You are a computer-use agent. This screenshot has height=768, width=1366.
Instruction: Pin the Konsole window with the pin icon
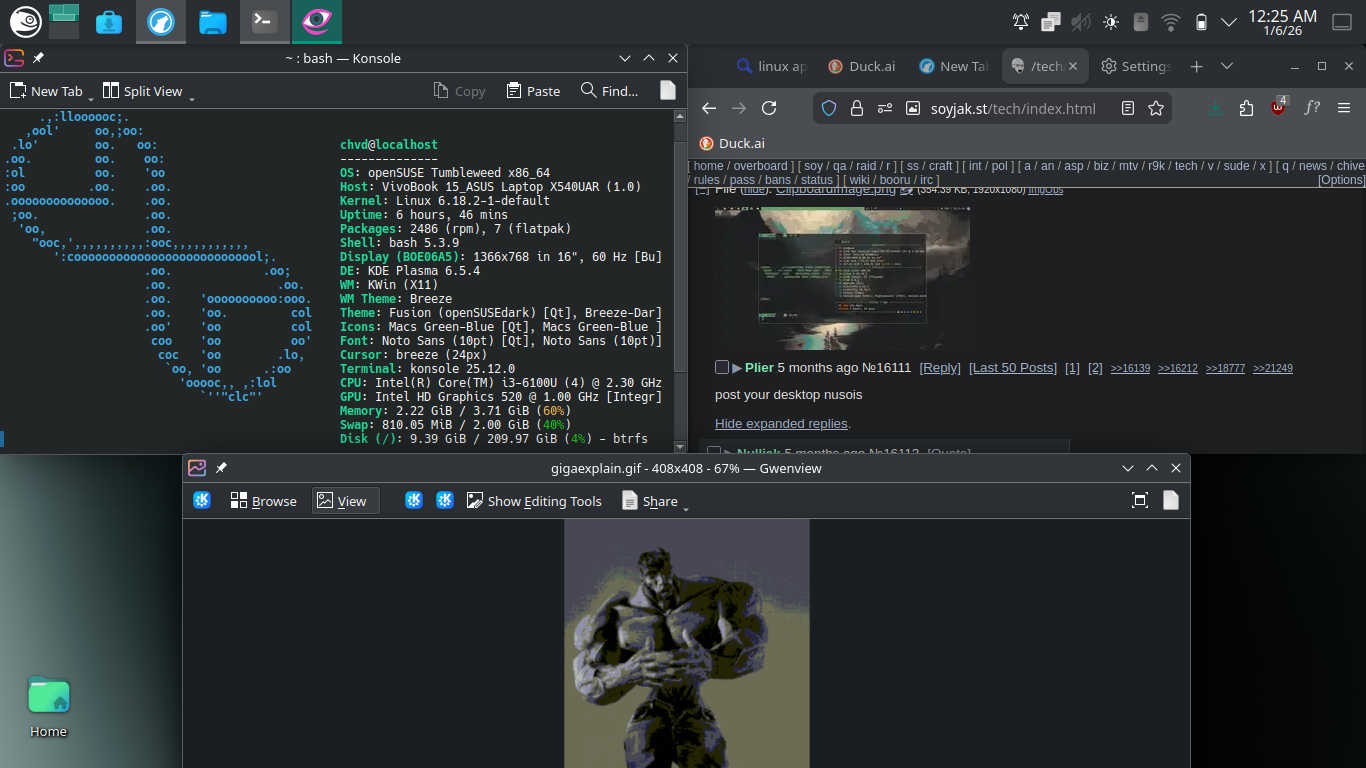[x=38, y=58]
